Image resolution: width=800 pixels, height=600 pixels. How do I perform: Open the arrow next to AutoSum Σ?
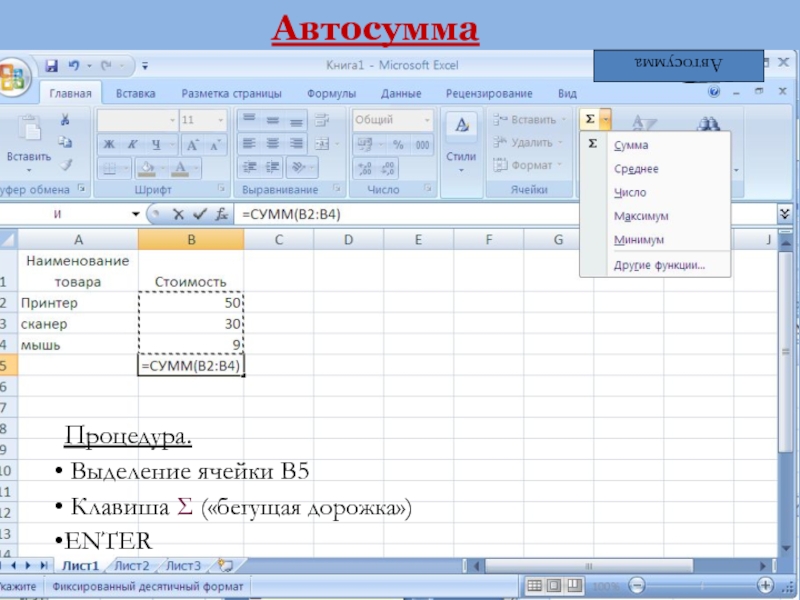click(605, 119)
